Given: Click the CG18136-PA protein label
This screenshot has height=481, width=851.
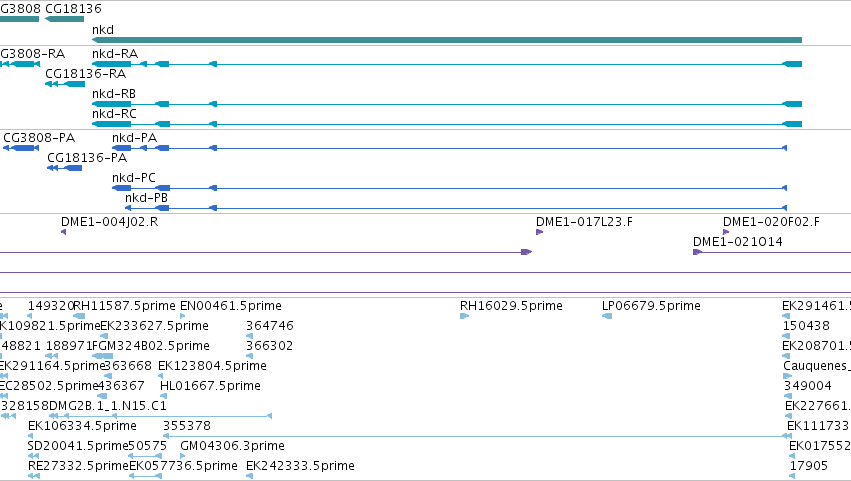Looking at the screenshot, I should (87, 158).
